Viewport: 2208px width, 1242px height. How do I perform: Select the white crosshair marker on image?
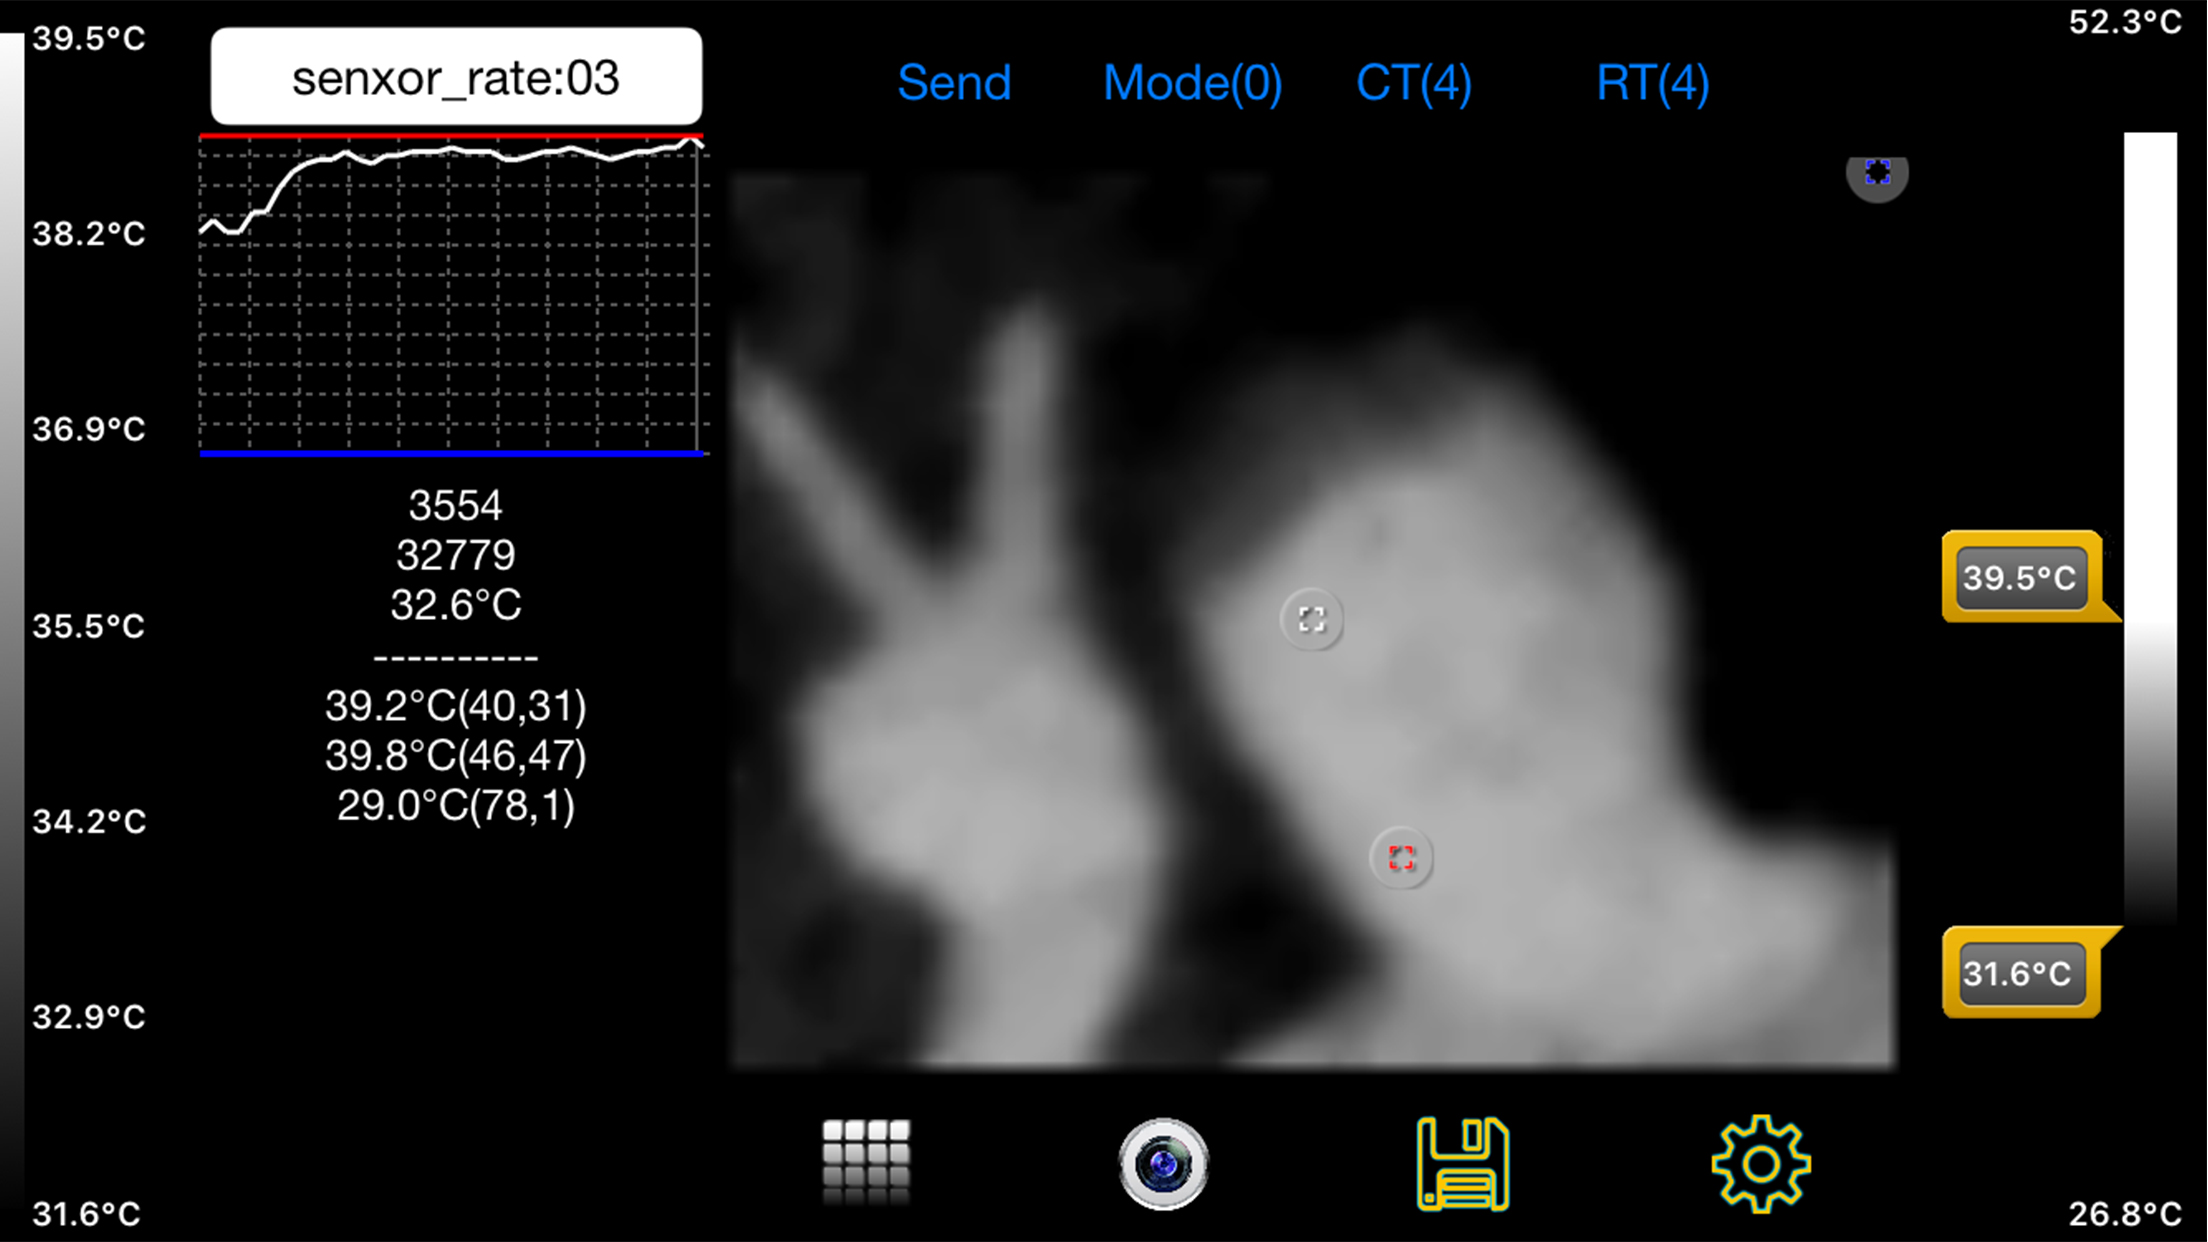point(1311,620)
